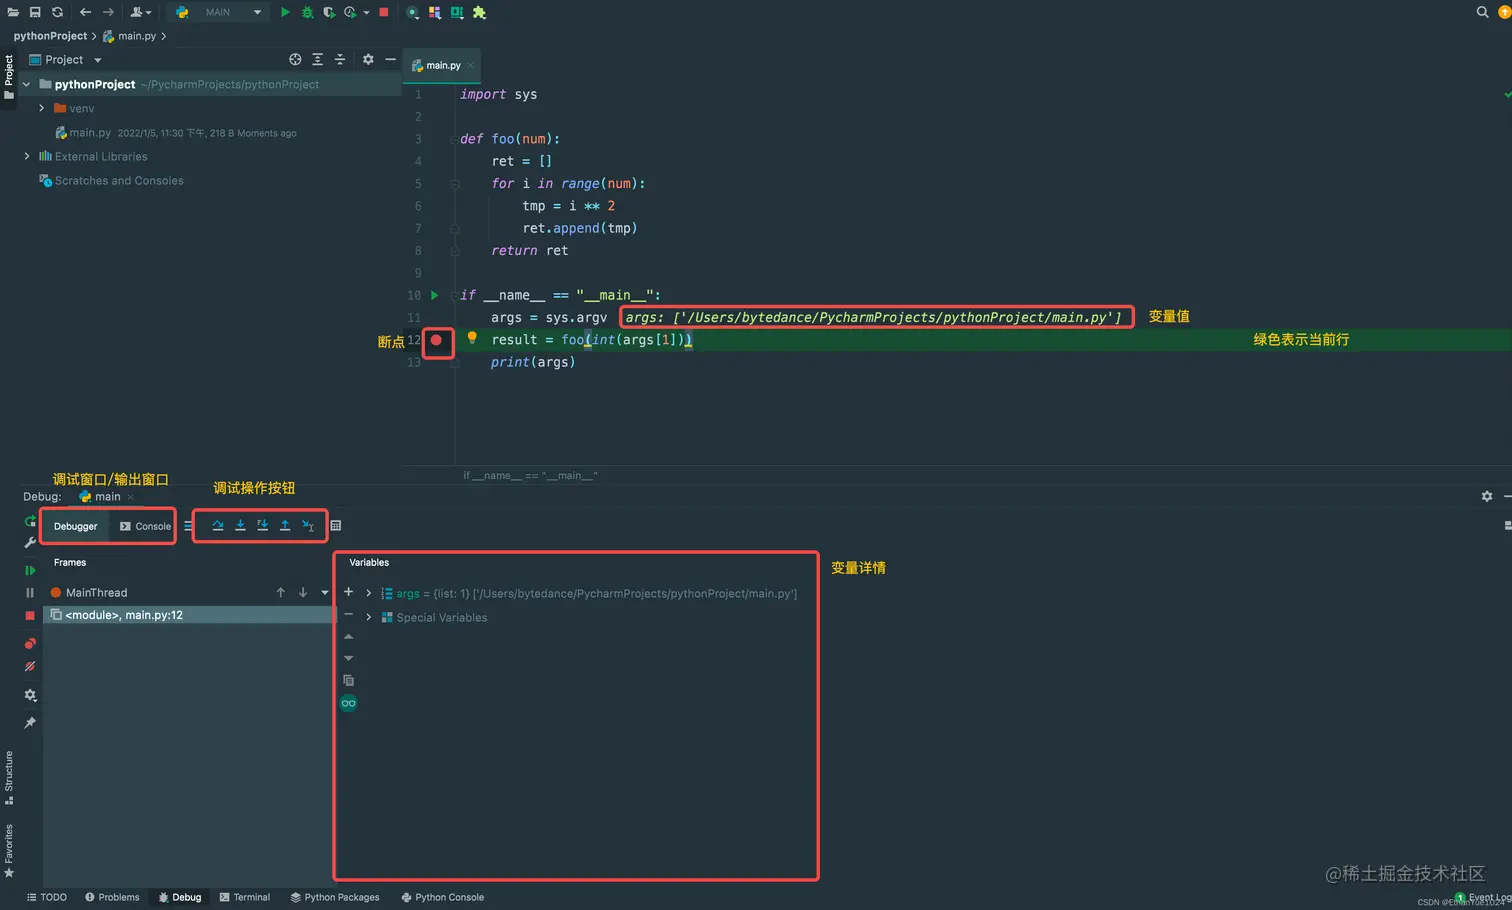Screen dimensions: 1512x910
Task: Click the Debug bug icon in the toolbar
Action: point(307,12)
